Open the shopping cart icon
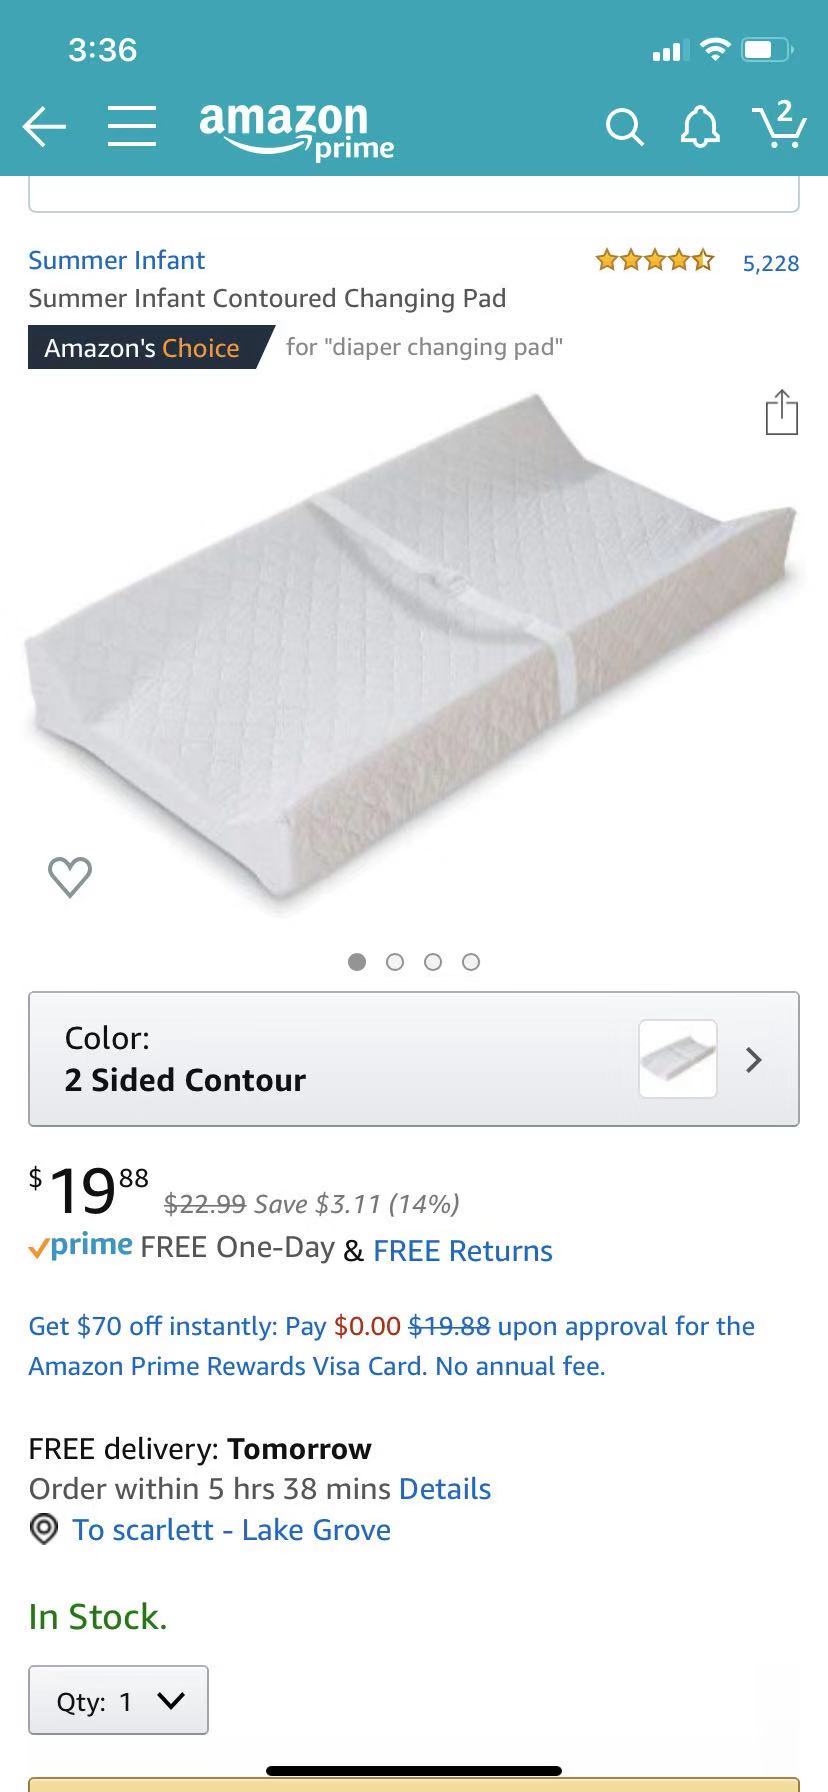The height and width of the screenshot is (1792, 828). click(x=779, y=124)
